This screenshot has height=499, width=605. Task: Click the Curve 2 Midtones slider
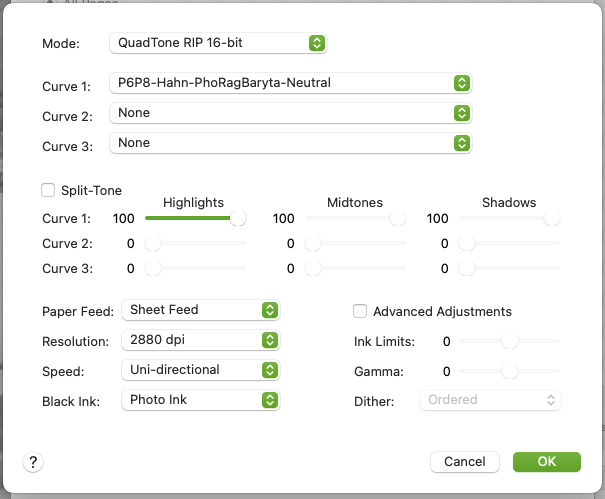tap(355, 244)
